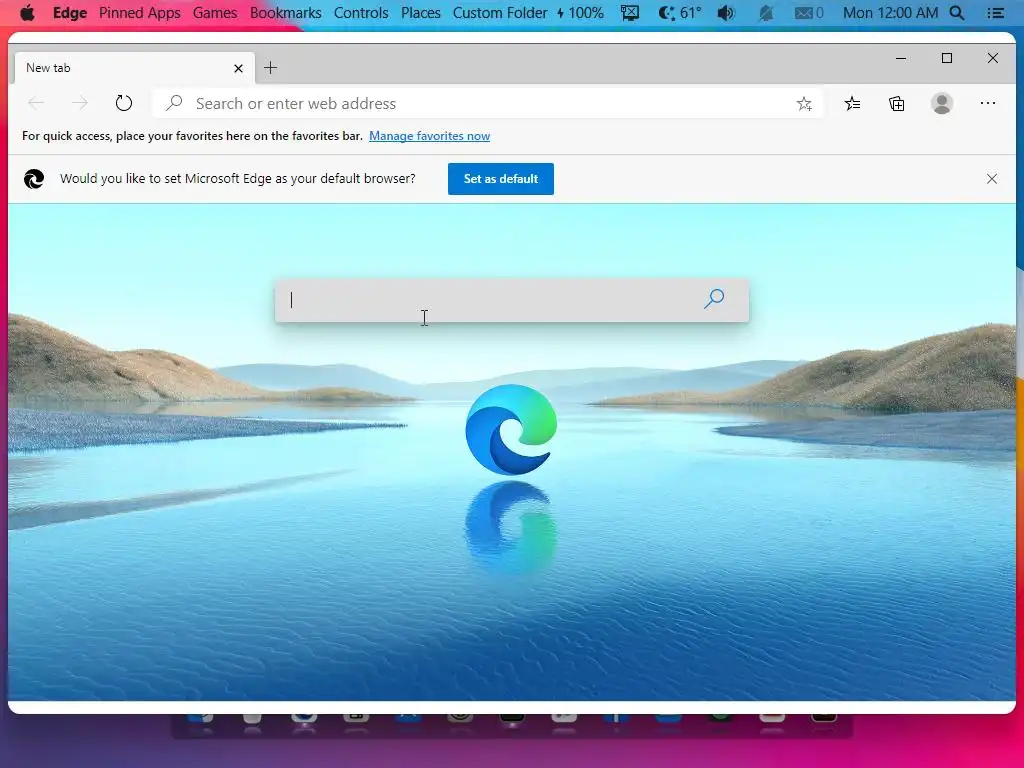Dismiss the default browser banner
Image resolution: width=1024 pixels, height=768 pixels.
pyautogui.click(x=991, y=178)
